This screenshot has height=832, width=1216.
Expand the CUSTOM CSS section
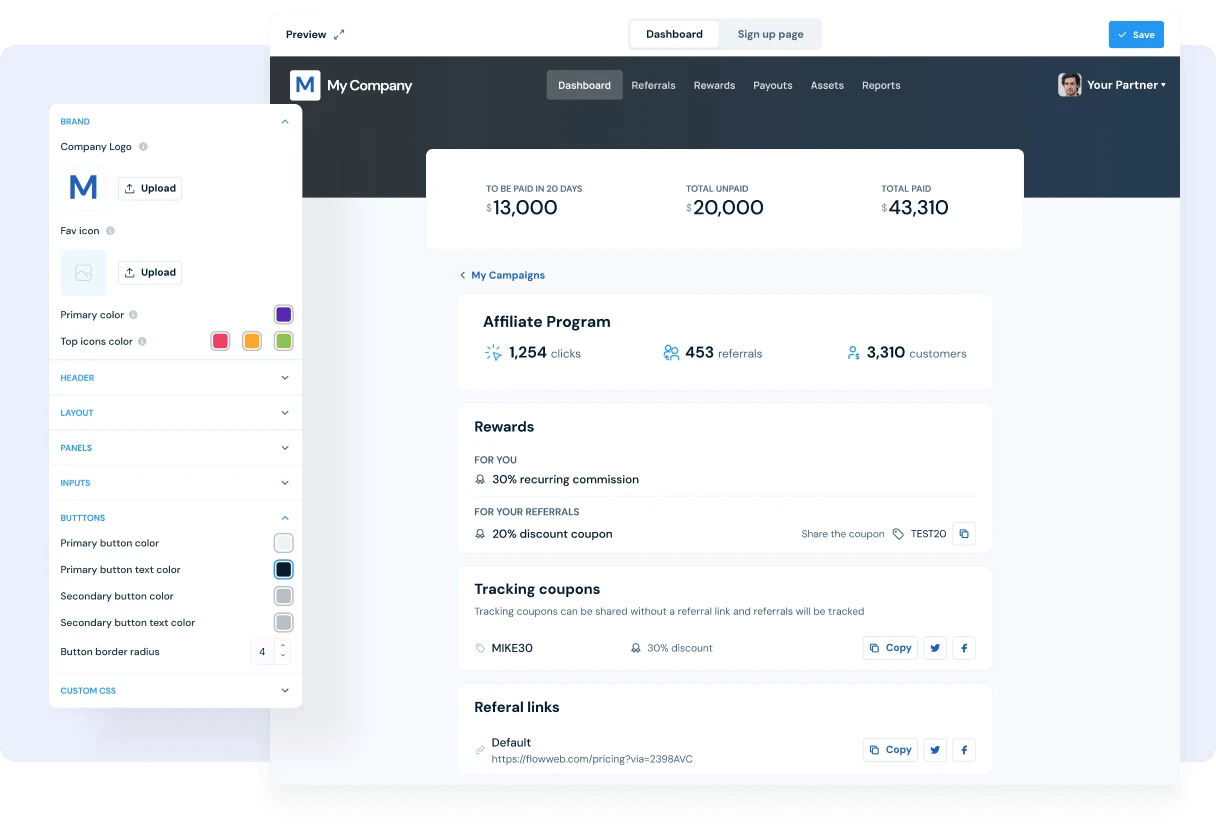[x=285, y=691]
